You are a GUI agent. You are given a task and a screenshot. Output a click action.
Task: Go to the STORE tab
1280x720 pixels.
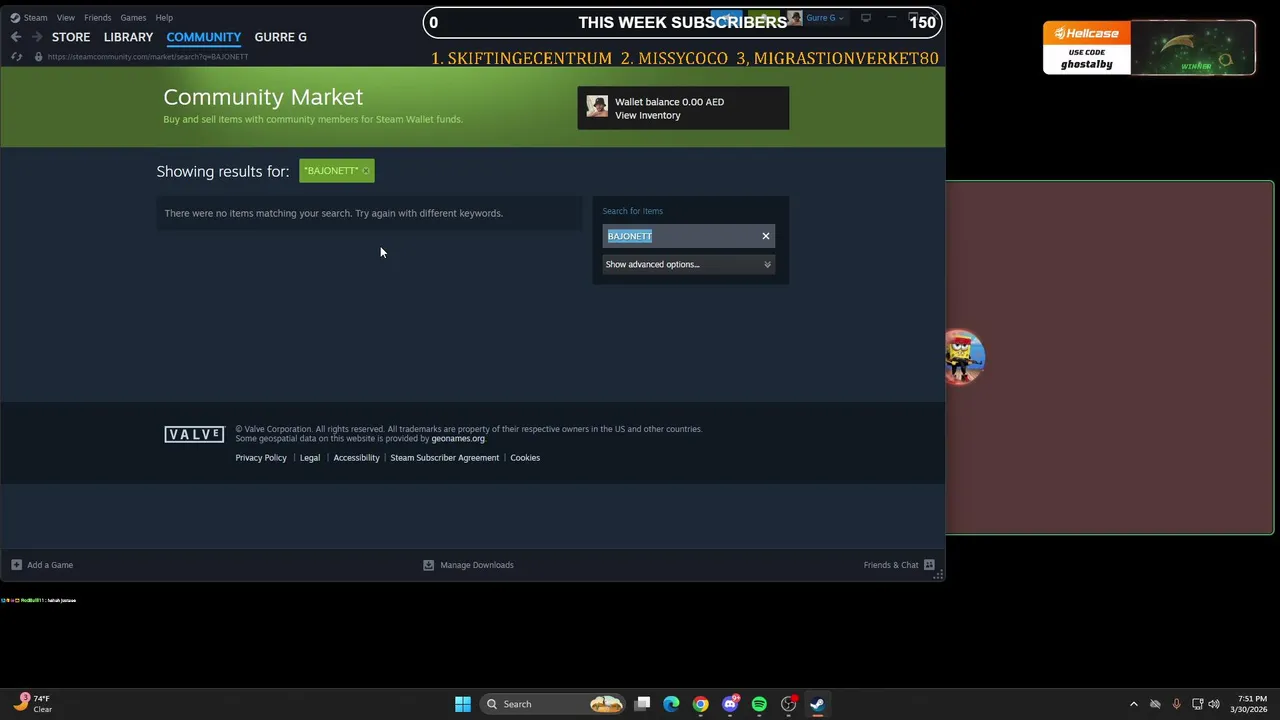click(x=71, y=37)
